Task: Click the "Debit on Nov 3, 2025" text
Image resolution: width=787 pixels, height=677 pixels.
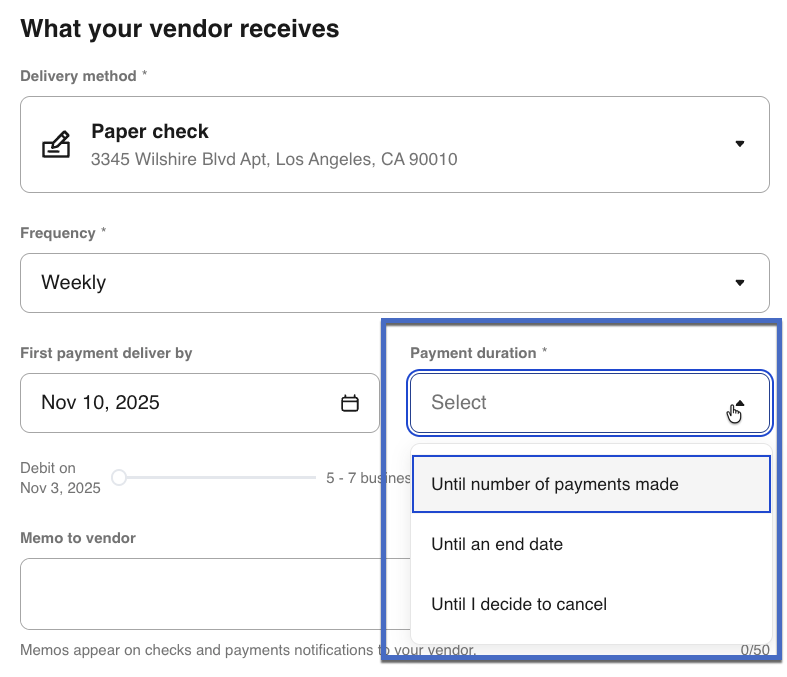Action: point(60,478)
